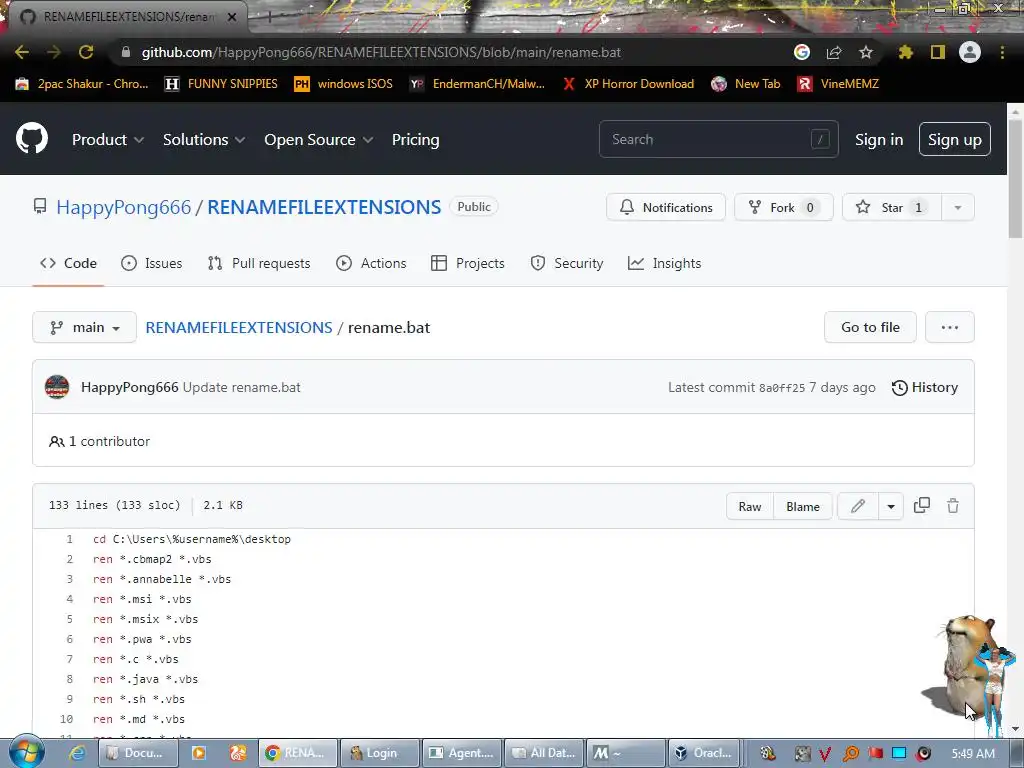Star the repository

[x=892, y=208]
